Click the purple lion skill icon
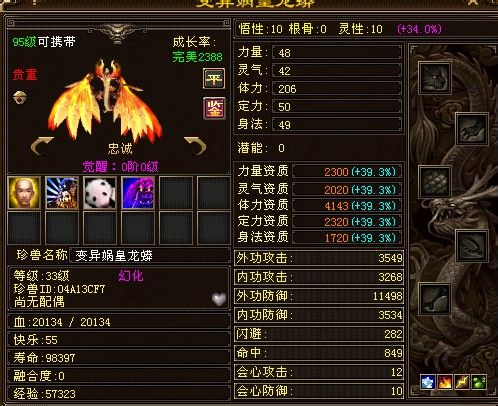This screenshot has height=406, width=498. (x=138, y=193)
